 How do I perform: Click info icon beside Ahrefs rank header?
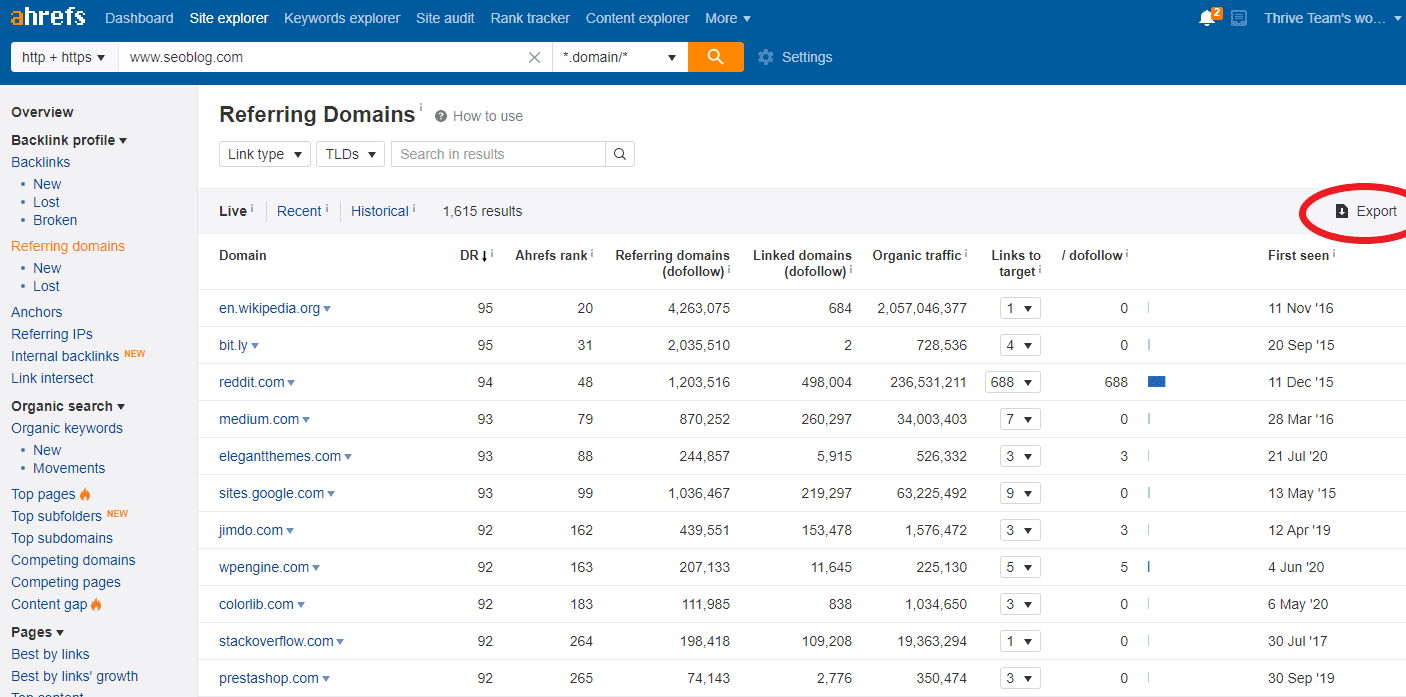(x=592, y=254)
